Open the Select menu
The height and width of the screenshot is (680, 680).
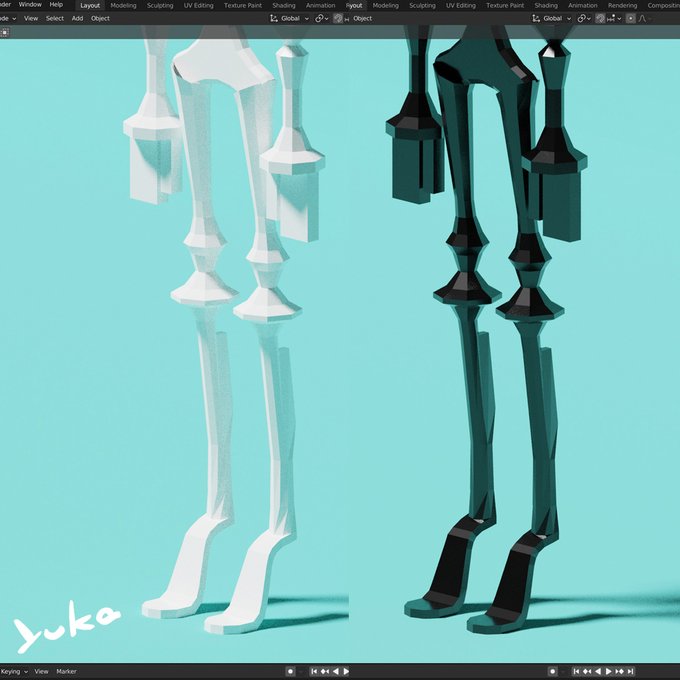click(x=55, y=18)
